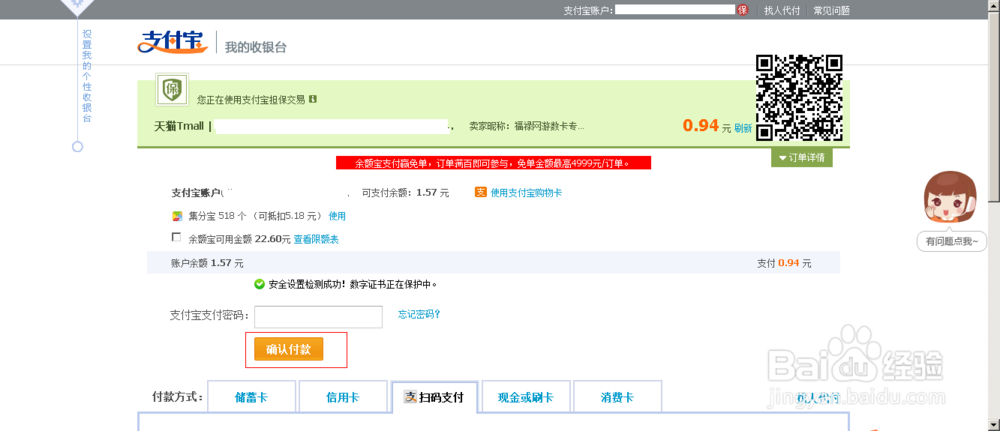Screen dimensions: 1000x431
Task: Click the seller nickname 福禄网游数卡专...
Action: pos(549,127)
